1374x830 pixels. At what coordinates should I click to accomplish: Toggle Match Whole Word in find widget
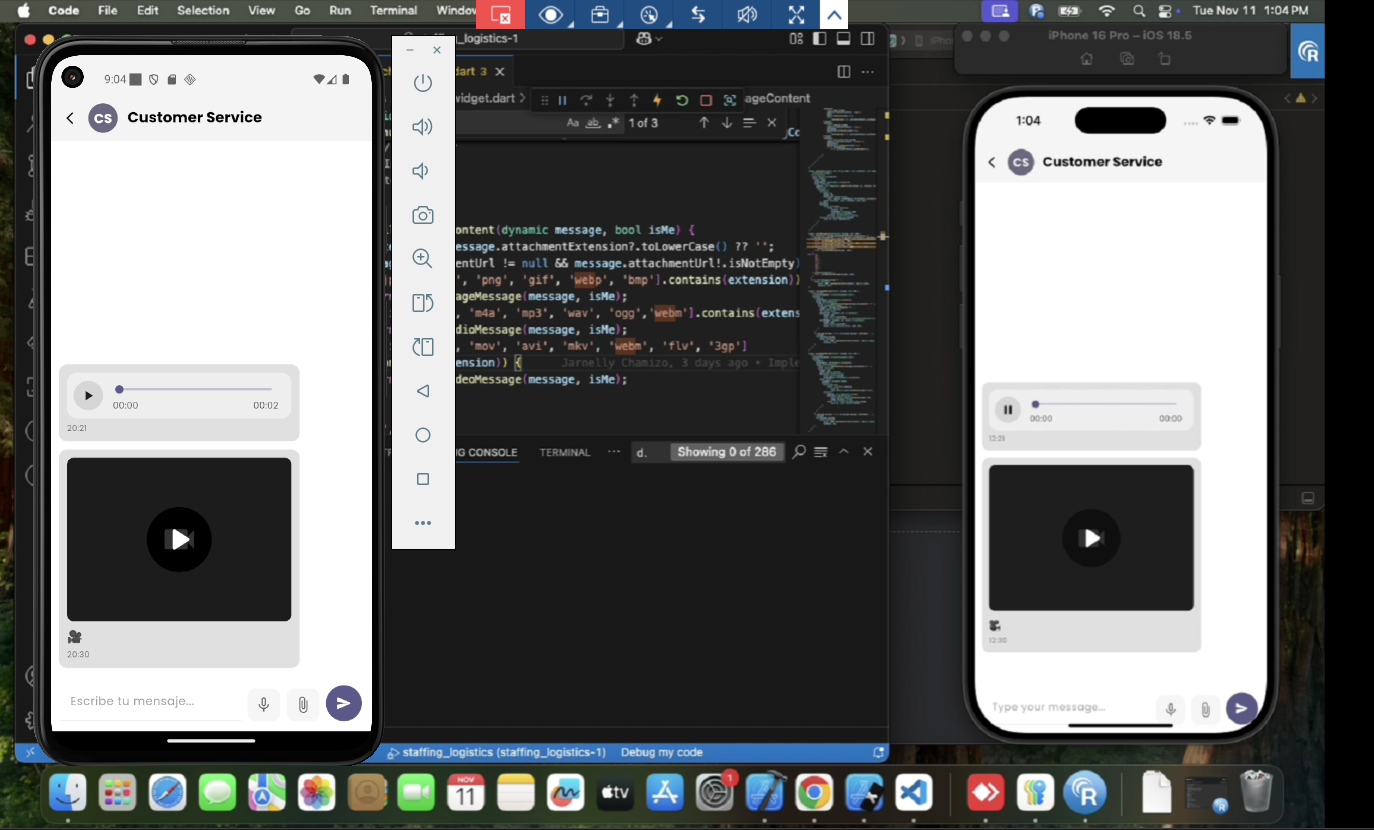(592, 123)
